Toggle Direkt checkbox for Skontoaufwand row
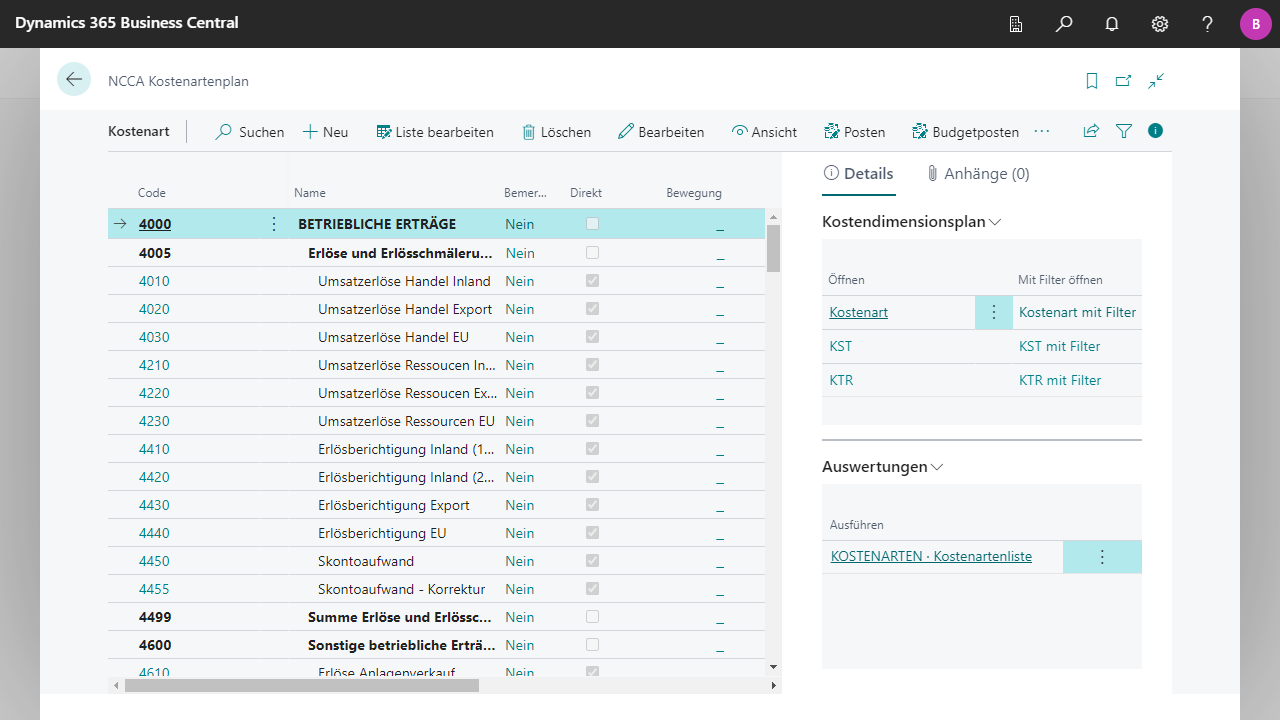1280x720 pixels. [593, 561]
